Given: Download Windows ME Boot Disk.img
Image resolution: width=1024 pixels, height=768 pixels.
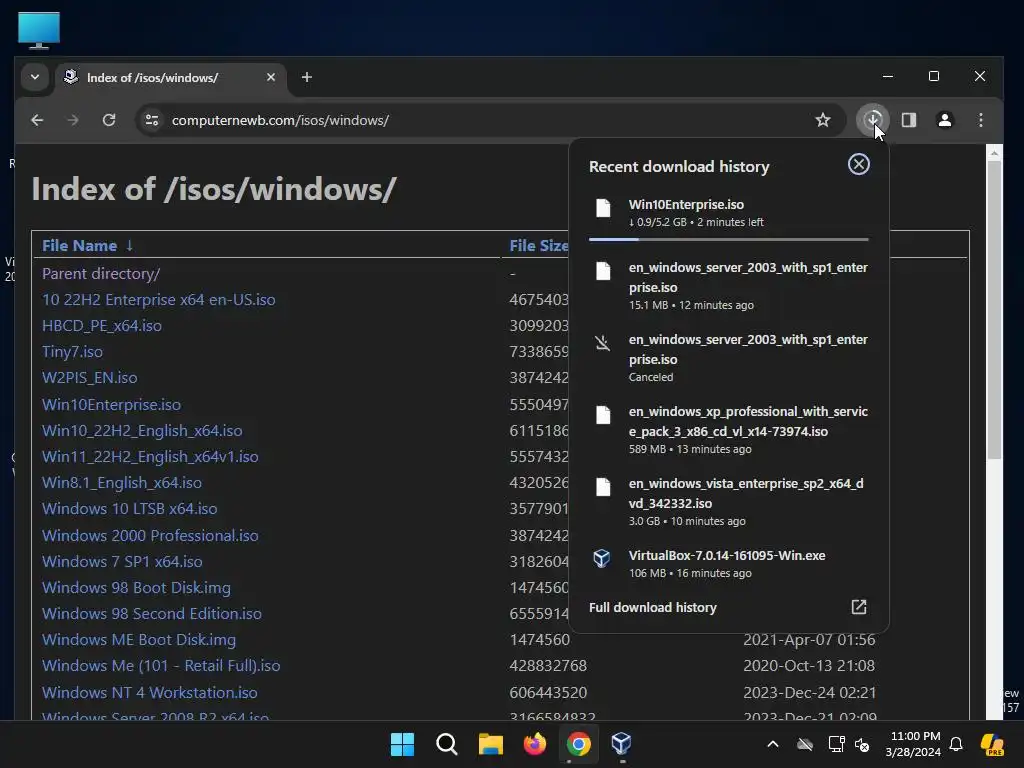Looking at the screenshot, I should point(139,640).
